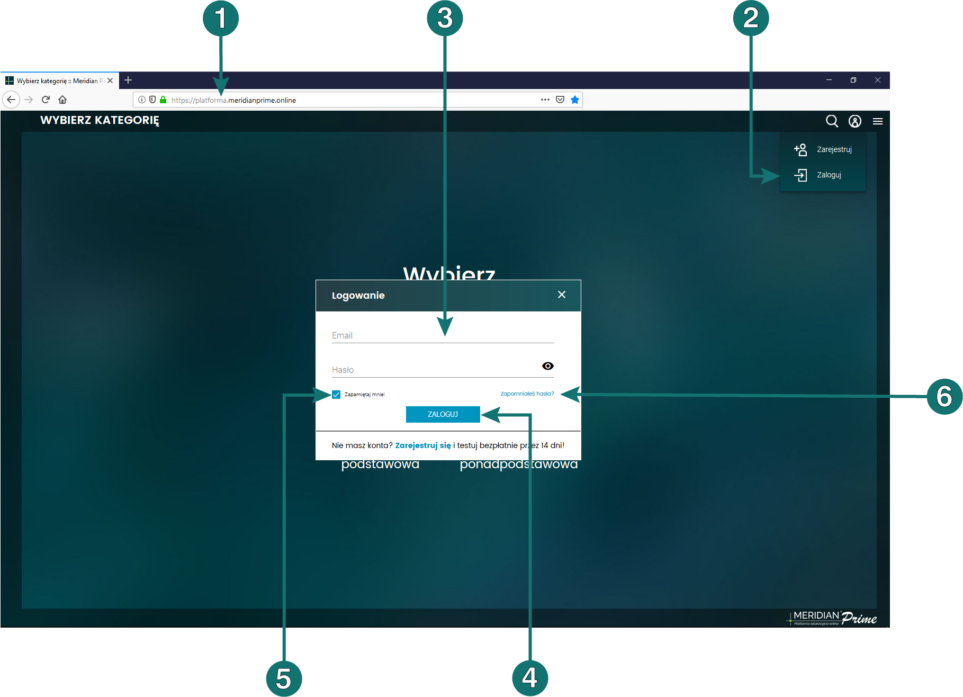Minimize the browser window
The width and height of the screenshot is (963, 697).
829,80
